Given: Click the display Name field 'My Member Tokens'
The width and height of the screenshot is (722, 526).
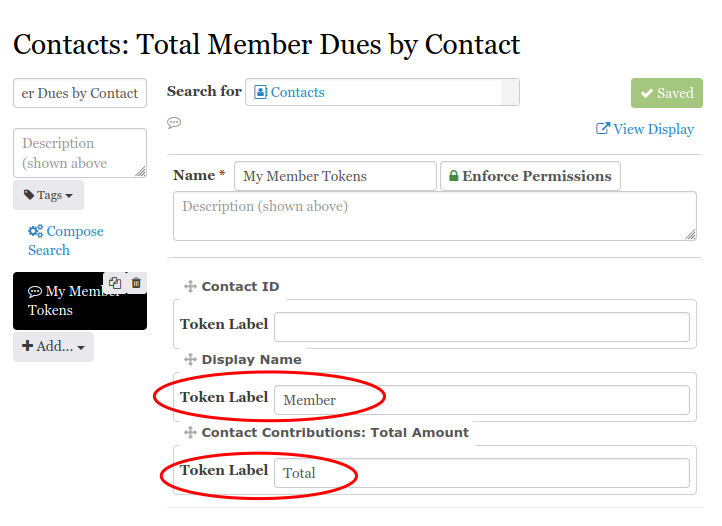Looking at the screenshot, I should pos(335,176).
